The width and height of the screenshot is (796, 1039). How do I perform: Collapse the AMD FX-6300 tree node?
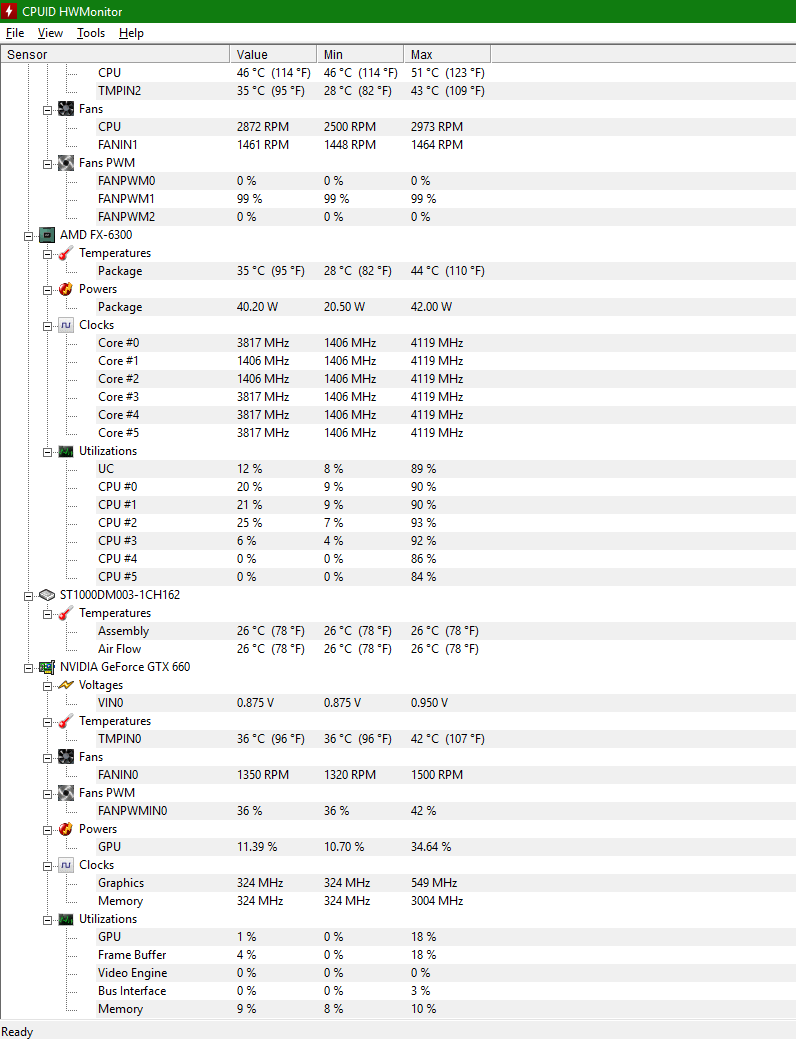tap(28, 236)
